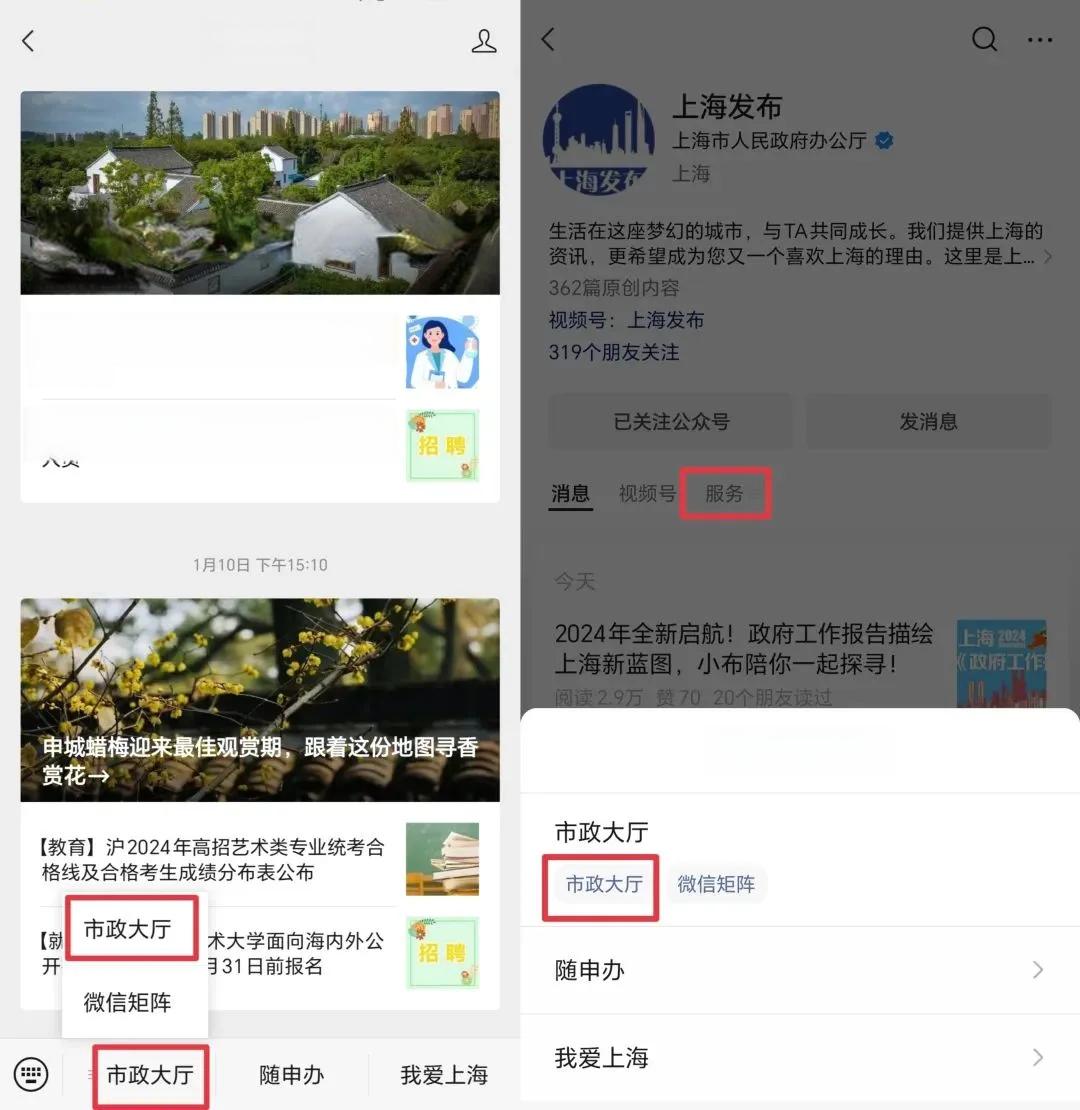Tap the back arrow on the 上海发布 profile page
This screenshot has height=1110, width=1080.
[x=548, y=39]
